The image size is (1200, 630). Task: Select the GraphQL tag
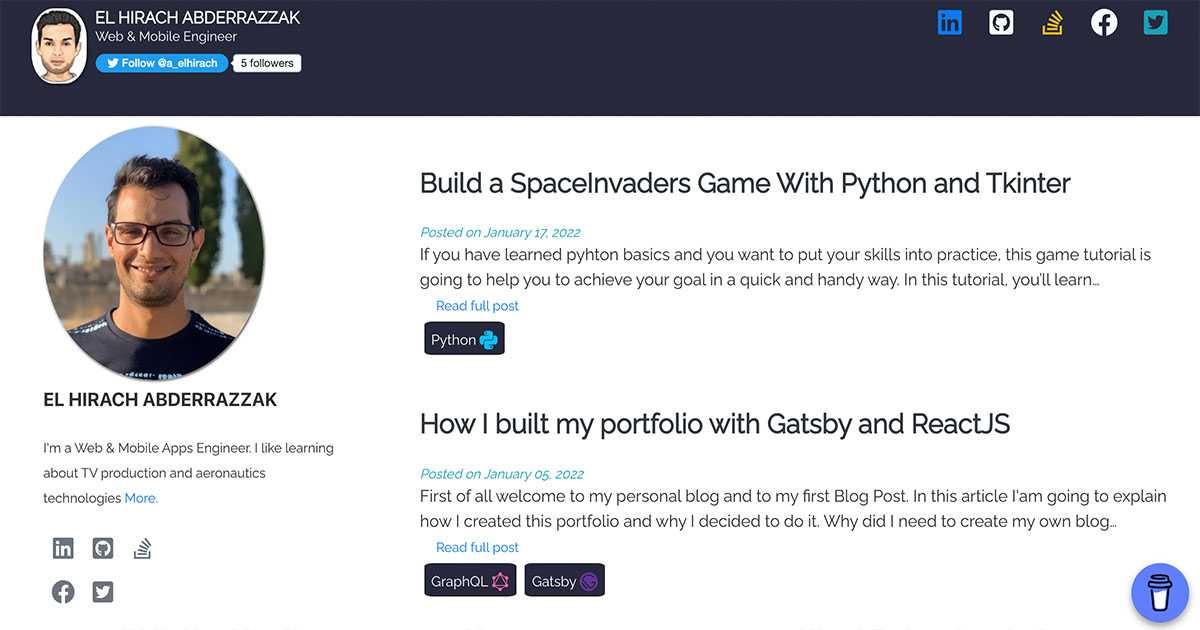[470, 580]
